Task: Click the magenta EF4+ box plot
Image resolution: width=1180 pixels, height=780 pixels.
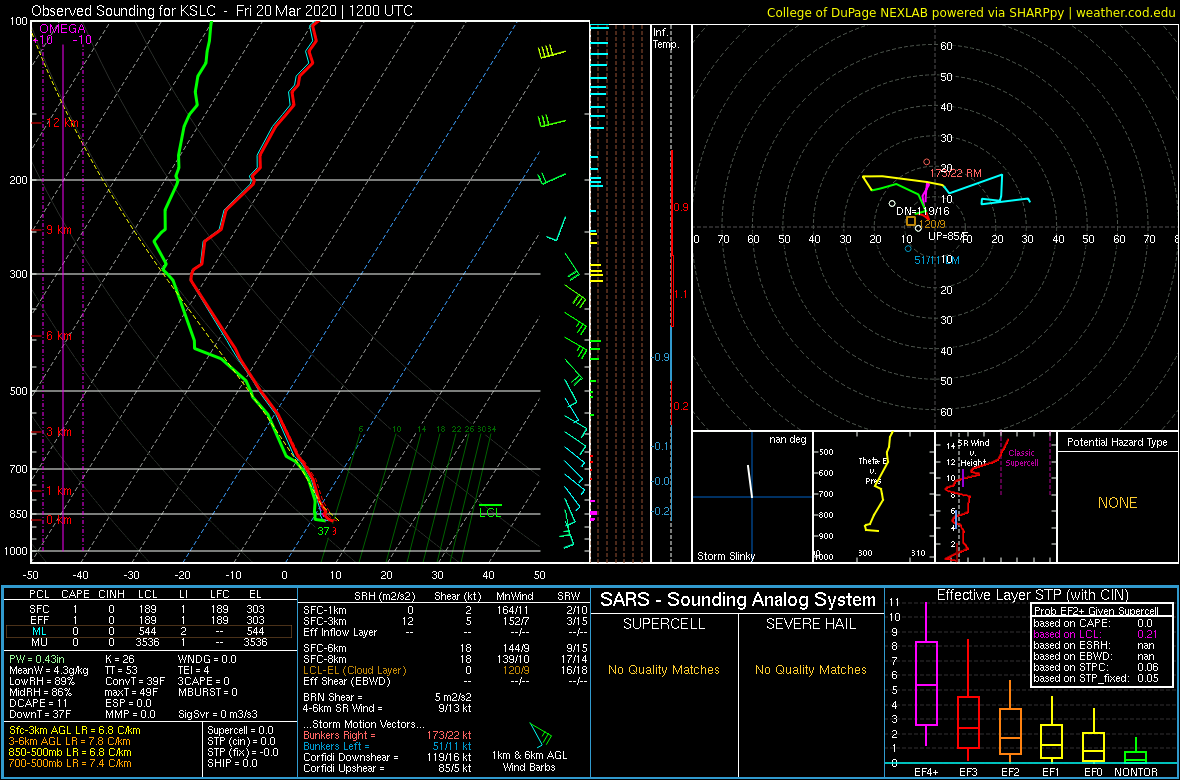Action: pyautogui.click(x=925, y=674)
